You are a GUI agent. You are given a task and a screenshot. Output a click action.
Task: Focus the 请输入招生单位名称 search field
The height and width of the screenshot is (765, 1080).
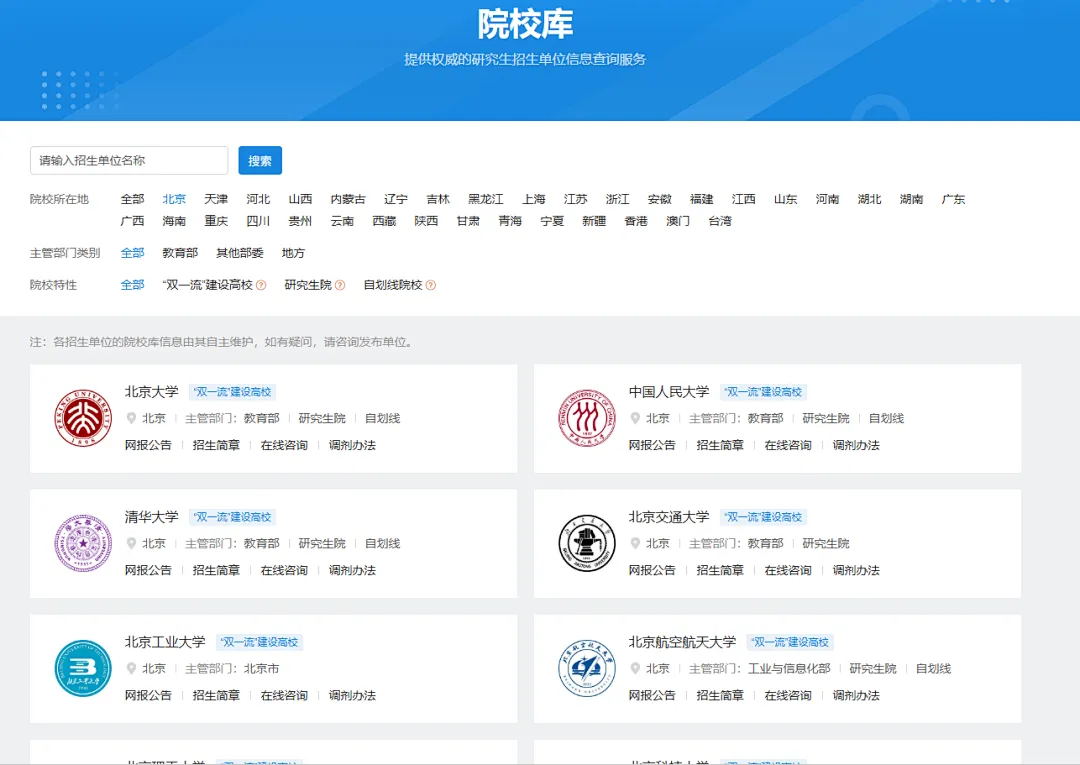[129, 160]
